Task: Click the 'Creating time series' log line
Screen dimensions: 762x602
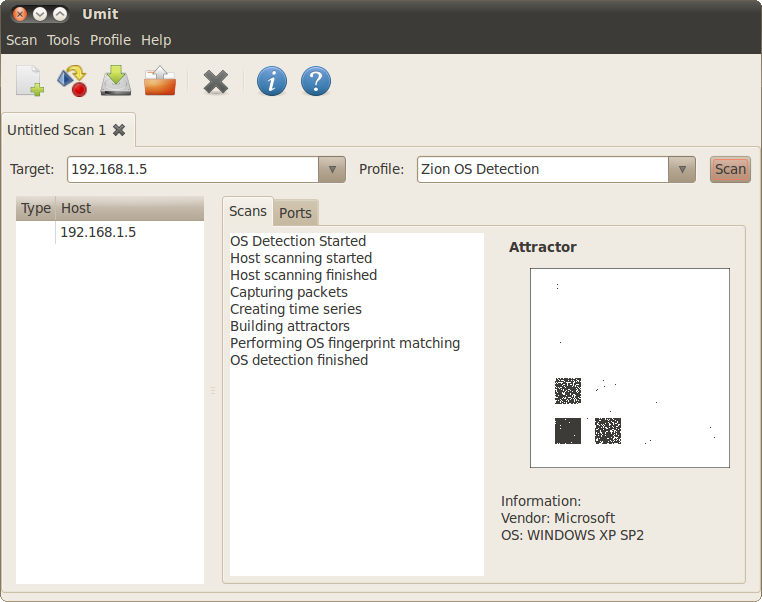Action: click(x=295, y=309)
